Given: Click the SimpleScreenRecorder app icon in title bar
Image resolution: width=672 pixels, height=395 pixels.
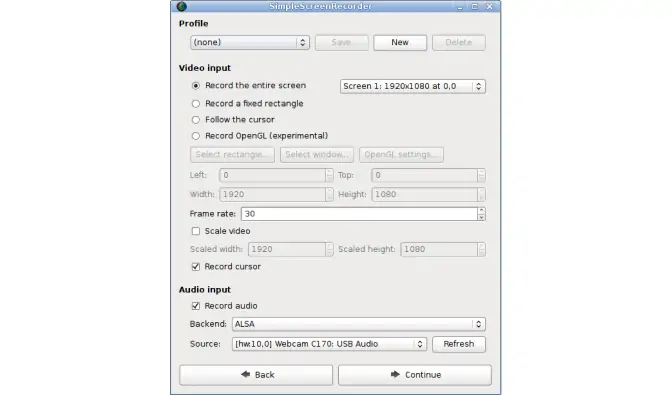Looking at the screenshot, I should [182, 6].
